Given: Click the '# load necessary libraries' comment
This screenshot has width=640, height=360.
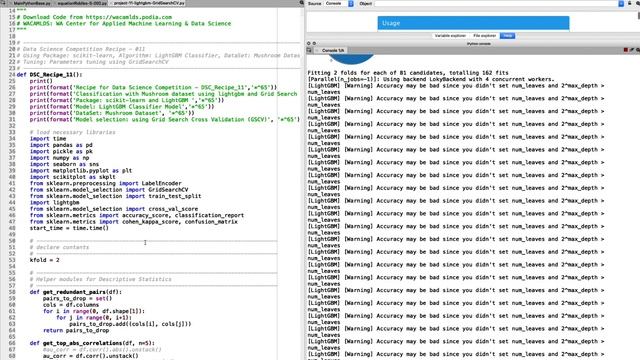Looking at the screenshot, I should pyautogui.click(x=72, y=132).
